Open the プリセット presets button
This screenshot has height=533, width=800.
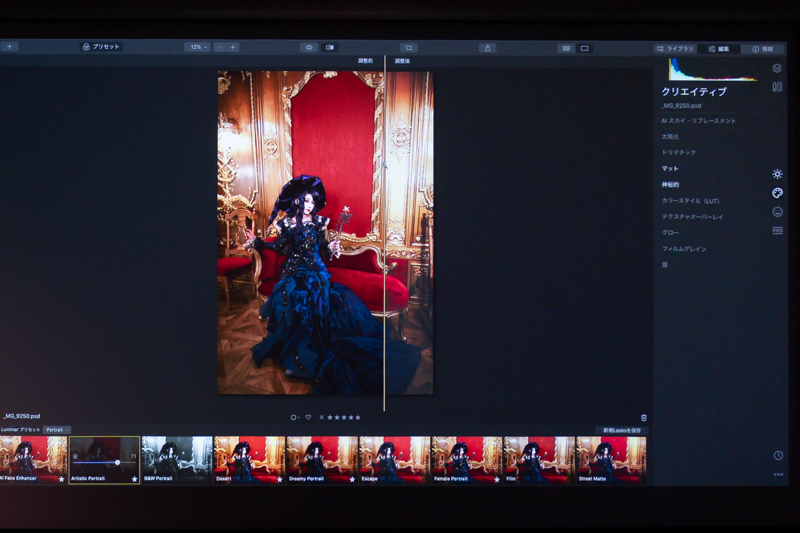101,46
